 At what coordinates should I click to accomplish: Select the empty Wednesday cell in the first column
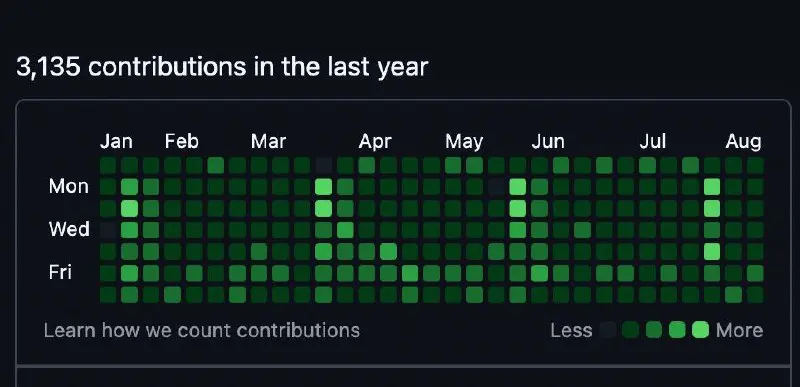point(108,230)
